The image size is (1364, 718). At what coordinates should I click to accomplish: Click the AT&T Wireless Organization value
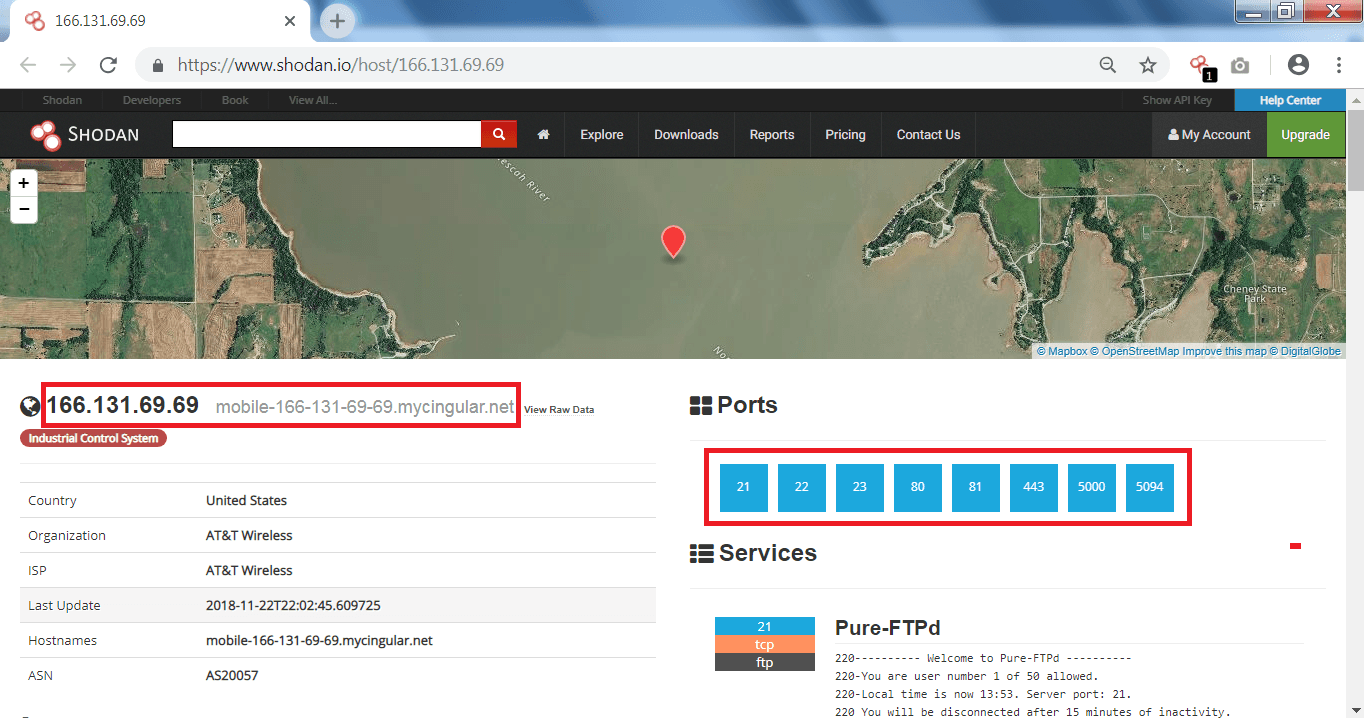click(249, 535)
